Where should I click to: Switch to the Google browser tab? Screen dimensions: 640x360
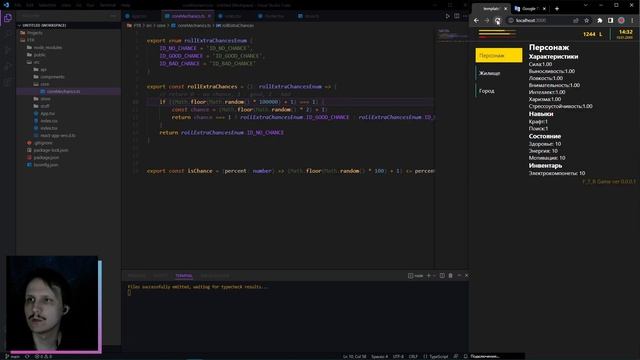530,9
